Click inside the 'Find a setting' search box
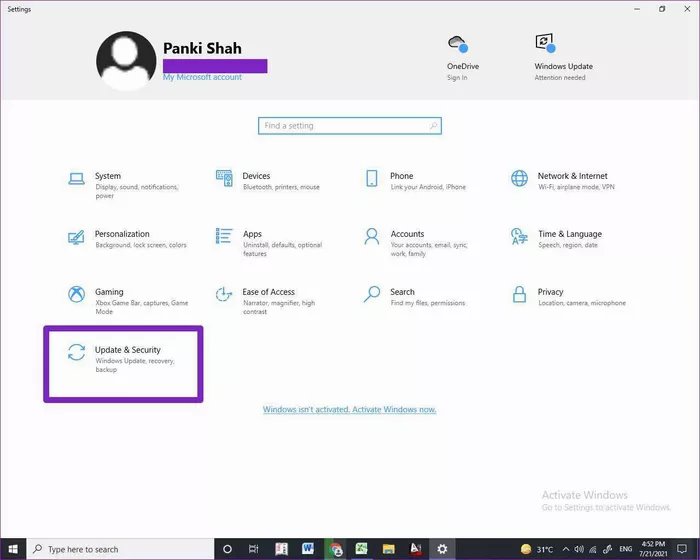700x560 pixels. 350,125
